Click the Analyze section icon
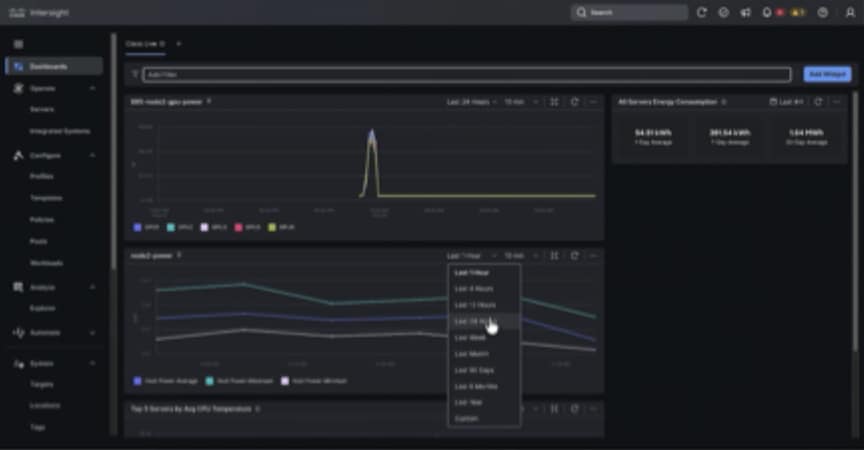The width and height of the screenshot is (864, 450). click(x=18, y=287)
